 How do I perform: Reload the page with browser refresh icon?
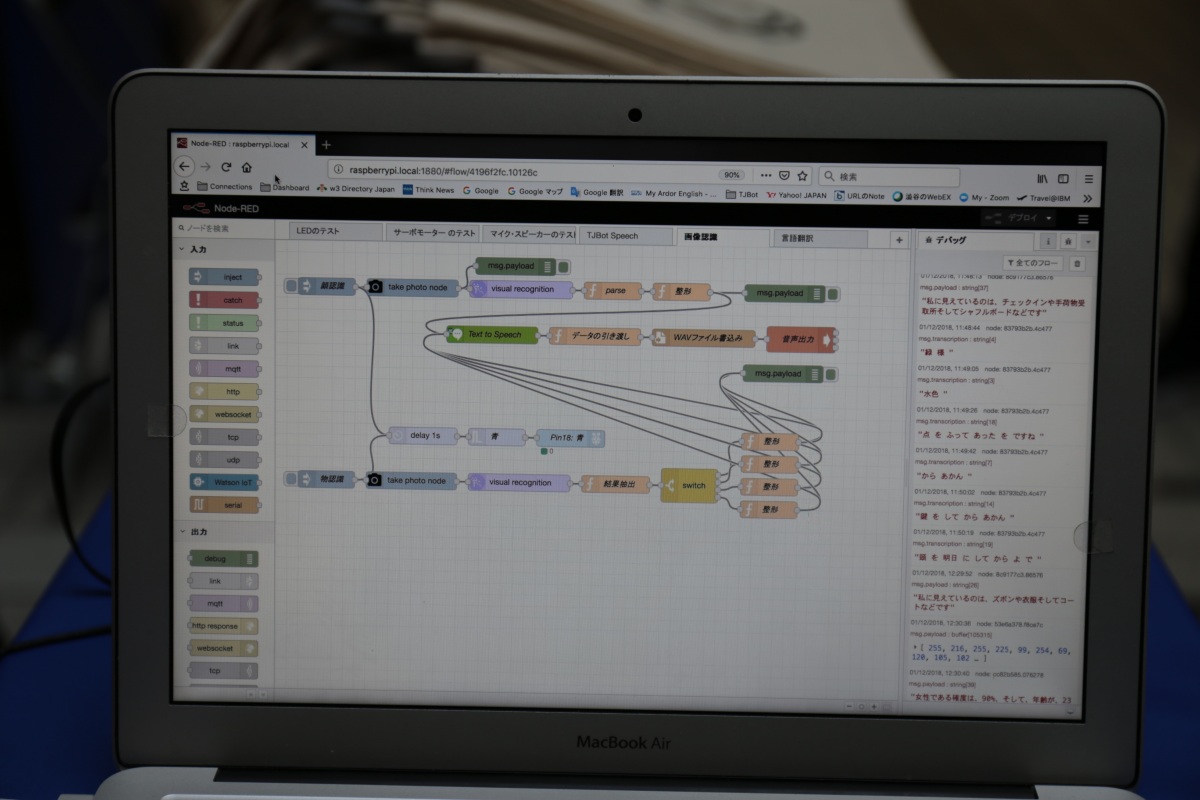(x=226, y=167)
